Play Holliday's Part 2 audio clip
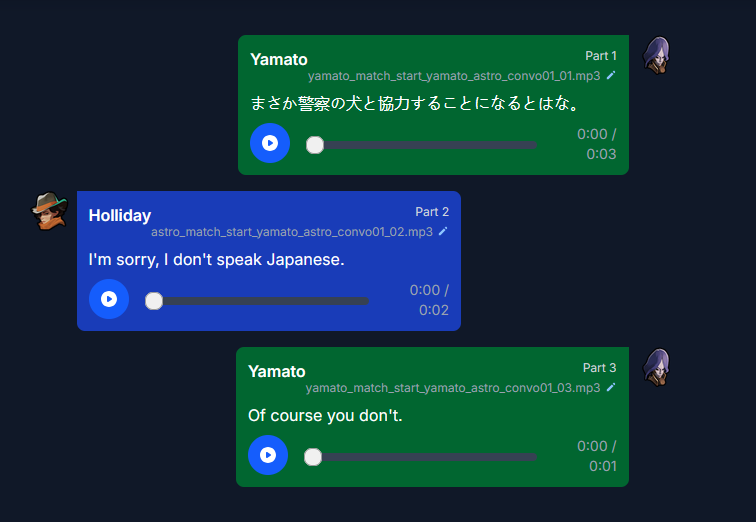Viewport: 756px width, 522px height. (x=109, y=299)
